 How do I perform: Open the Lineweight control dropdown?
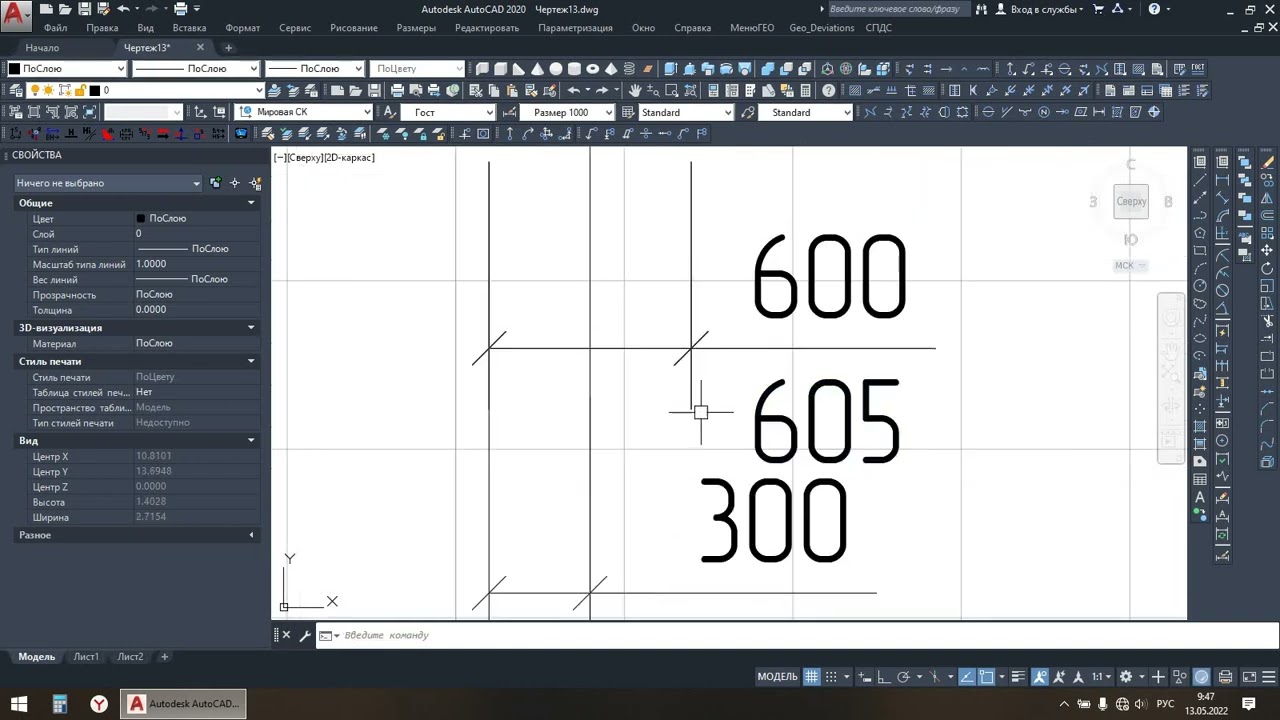pyautogui.click(x=316, y=69)
